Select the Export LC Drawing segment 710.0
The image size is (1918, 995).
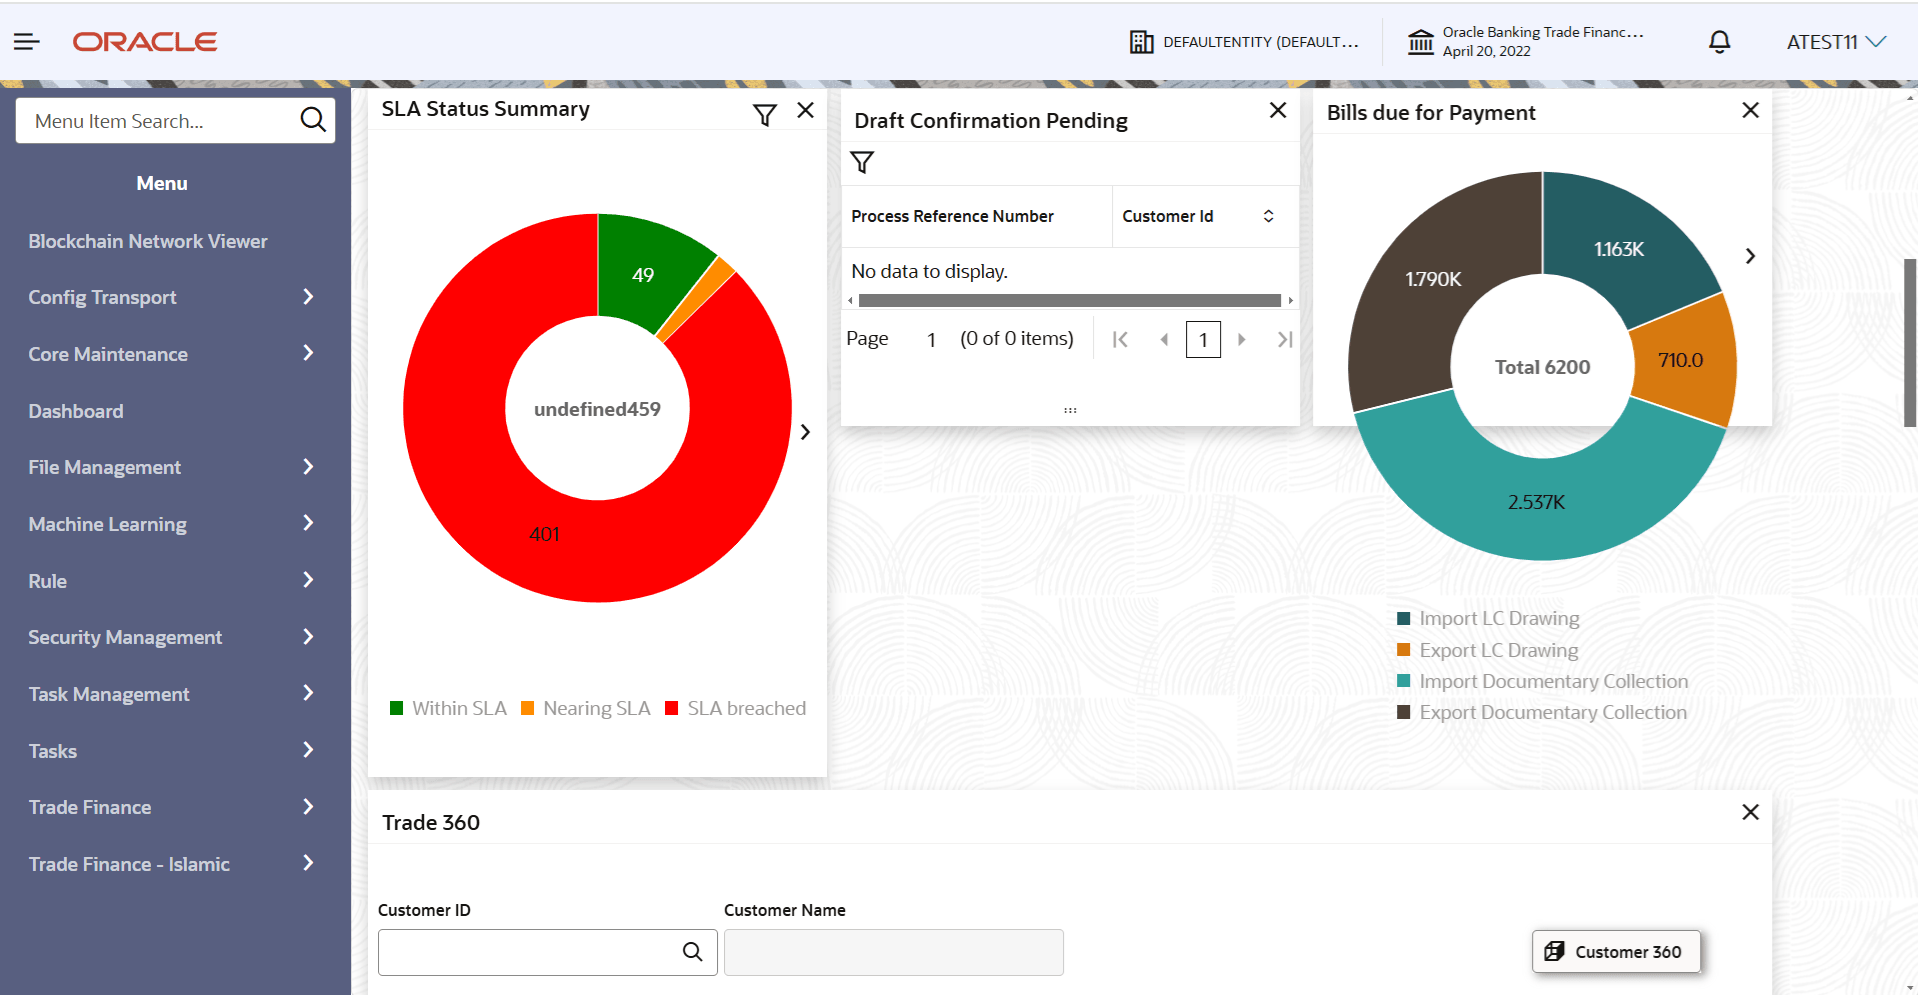pyautogui.click(x=1681, y=360)
